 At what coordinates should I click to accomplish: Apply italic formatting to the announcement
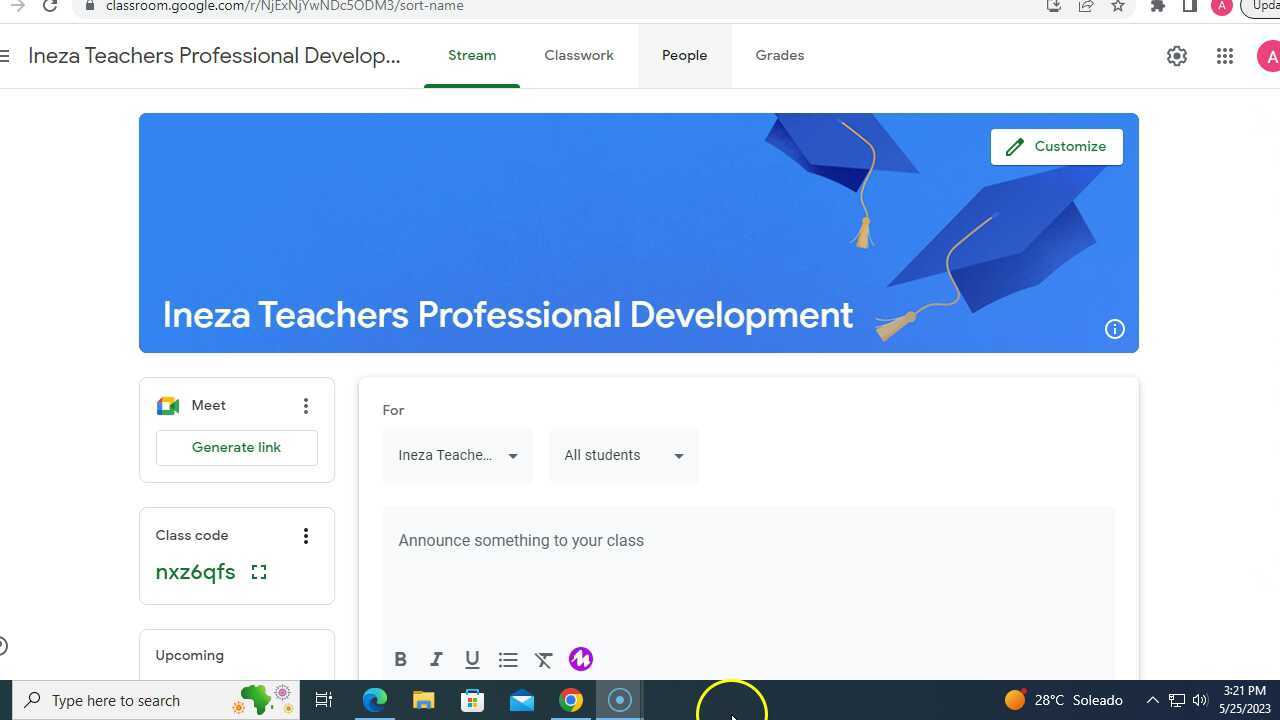436,659
